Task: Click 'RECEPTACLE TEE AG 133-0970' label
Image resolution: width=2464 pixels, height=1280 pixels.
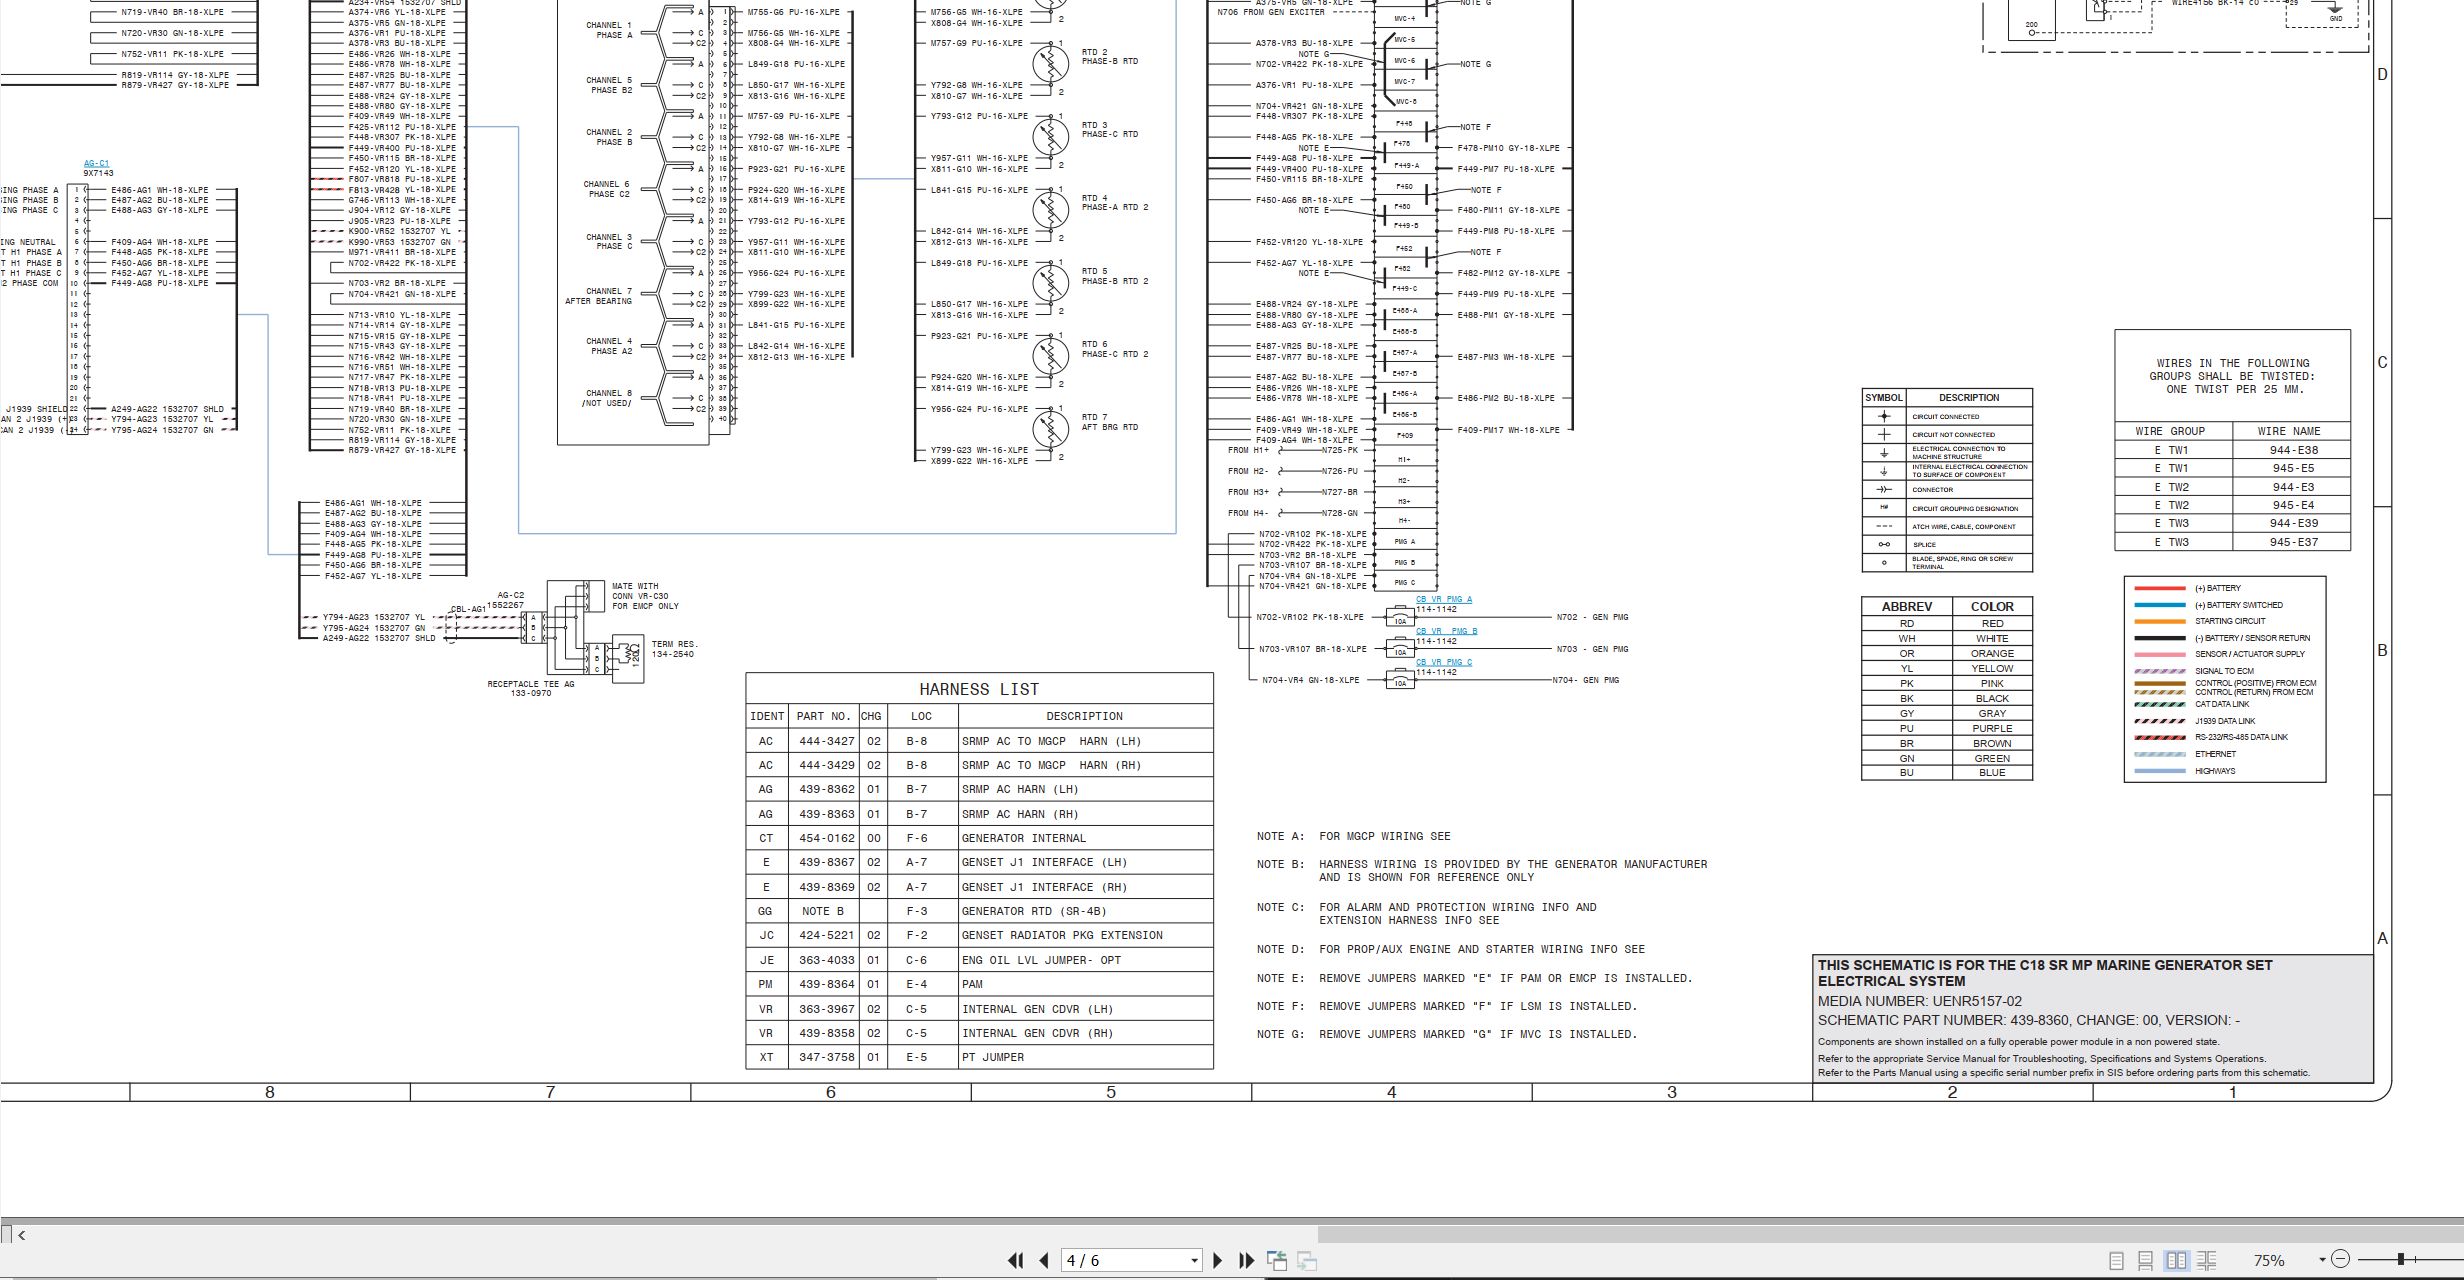Action: click(531, 689)
